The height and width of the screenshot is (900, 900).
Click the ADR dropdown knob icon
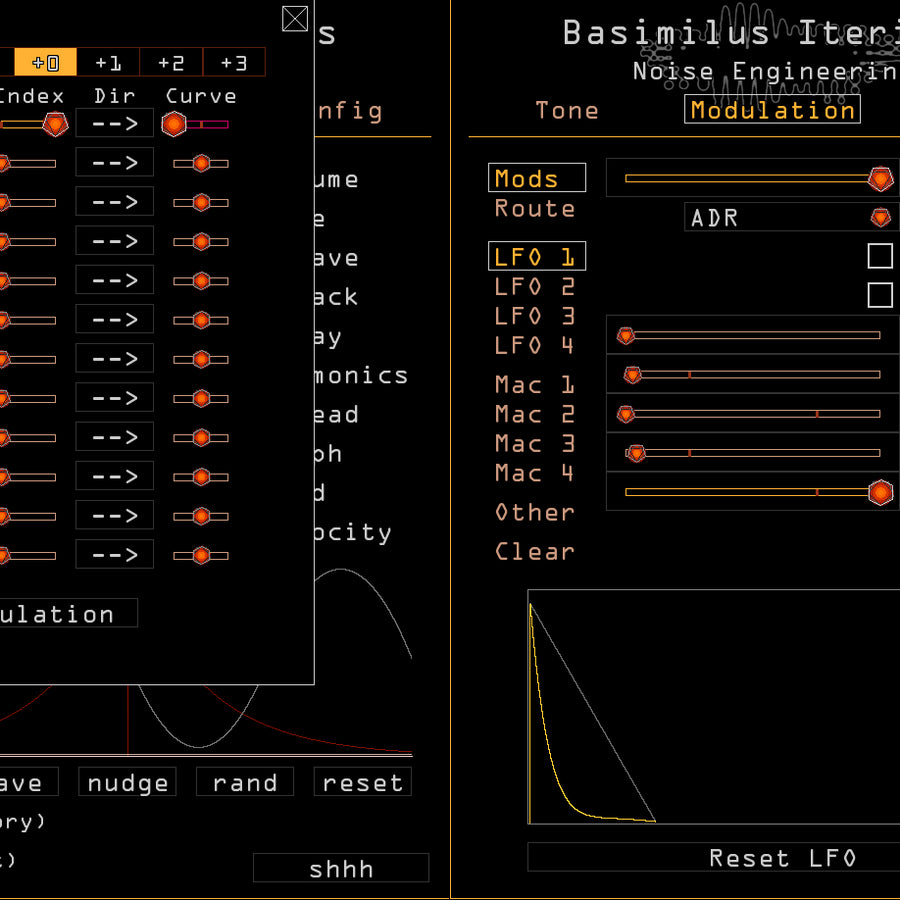[880, 217]
